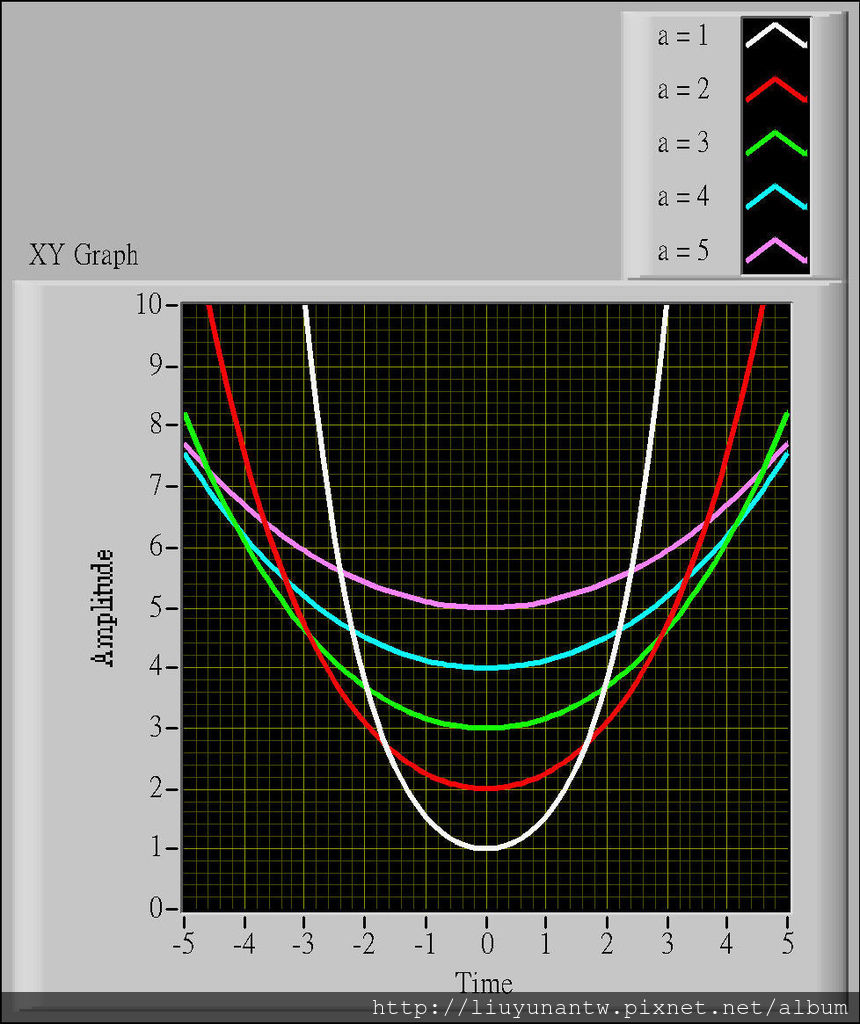Click the X-axis maximum value 5
Image resolution: width=860 pixels, height=1024 pixels.
tap(788, 944)
